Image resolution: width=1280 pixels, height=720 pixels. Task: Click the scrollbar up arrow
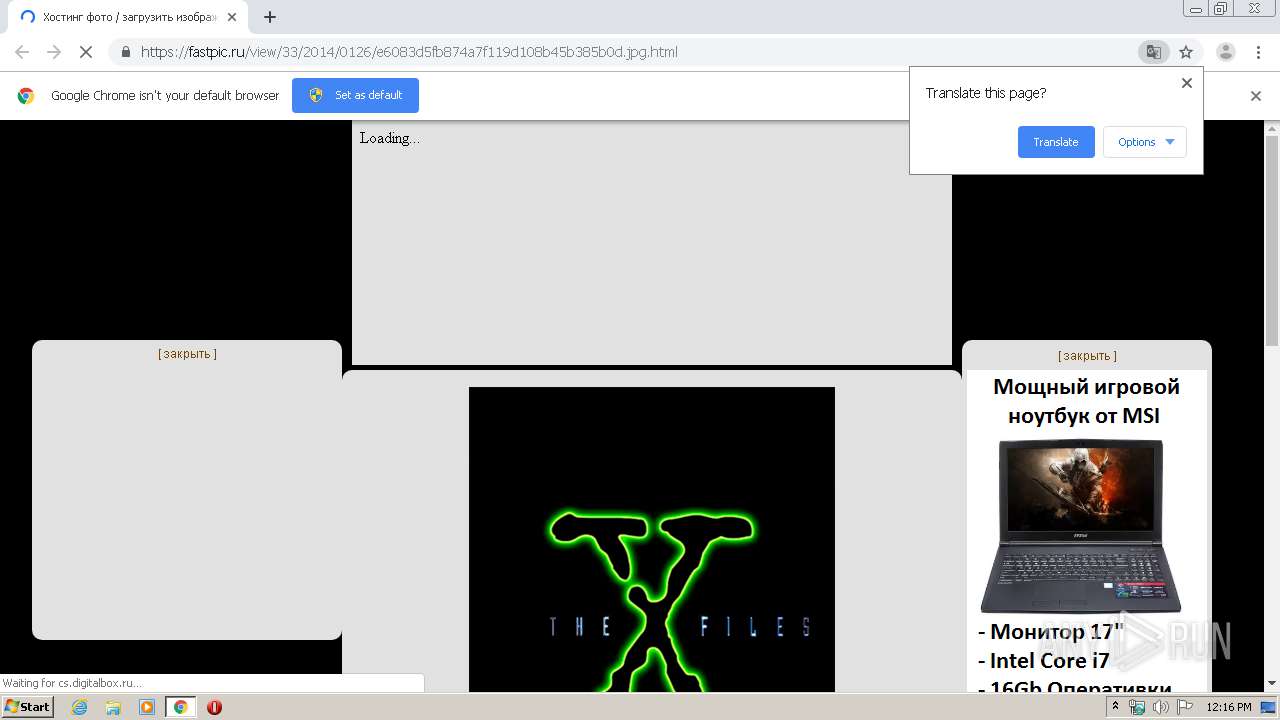click(x=1272, y=128)
